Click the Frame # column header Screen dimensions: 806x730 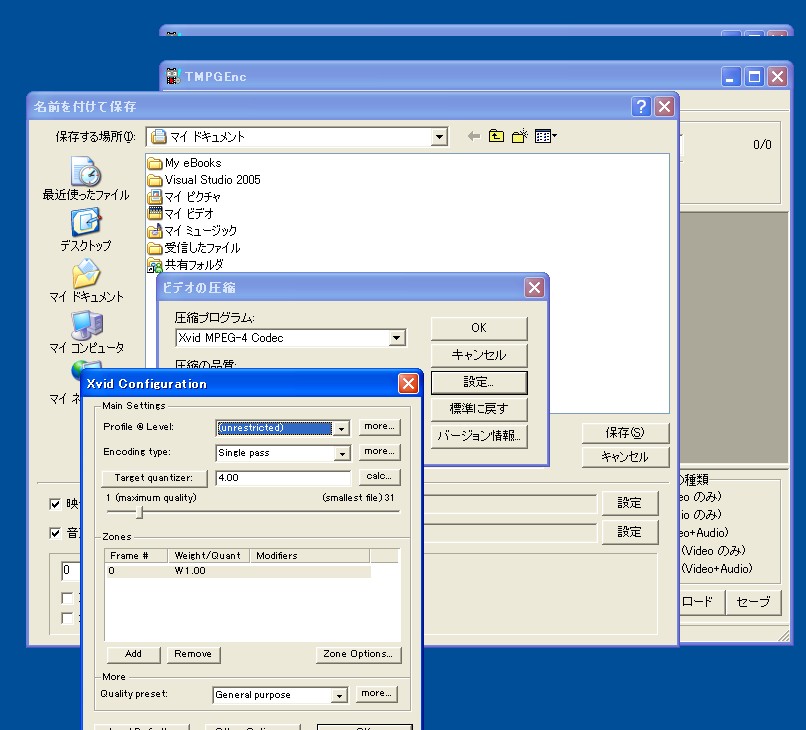tap(136, 556)
